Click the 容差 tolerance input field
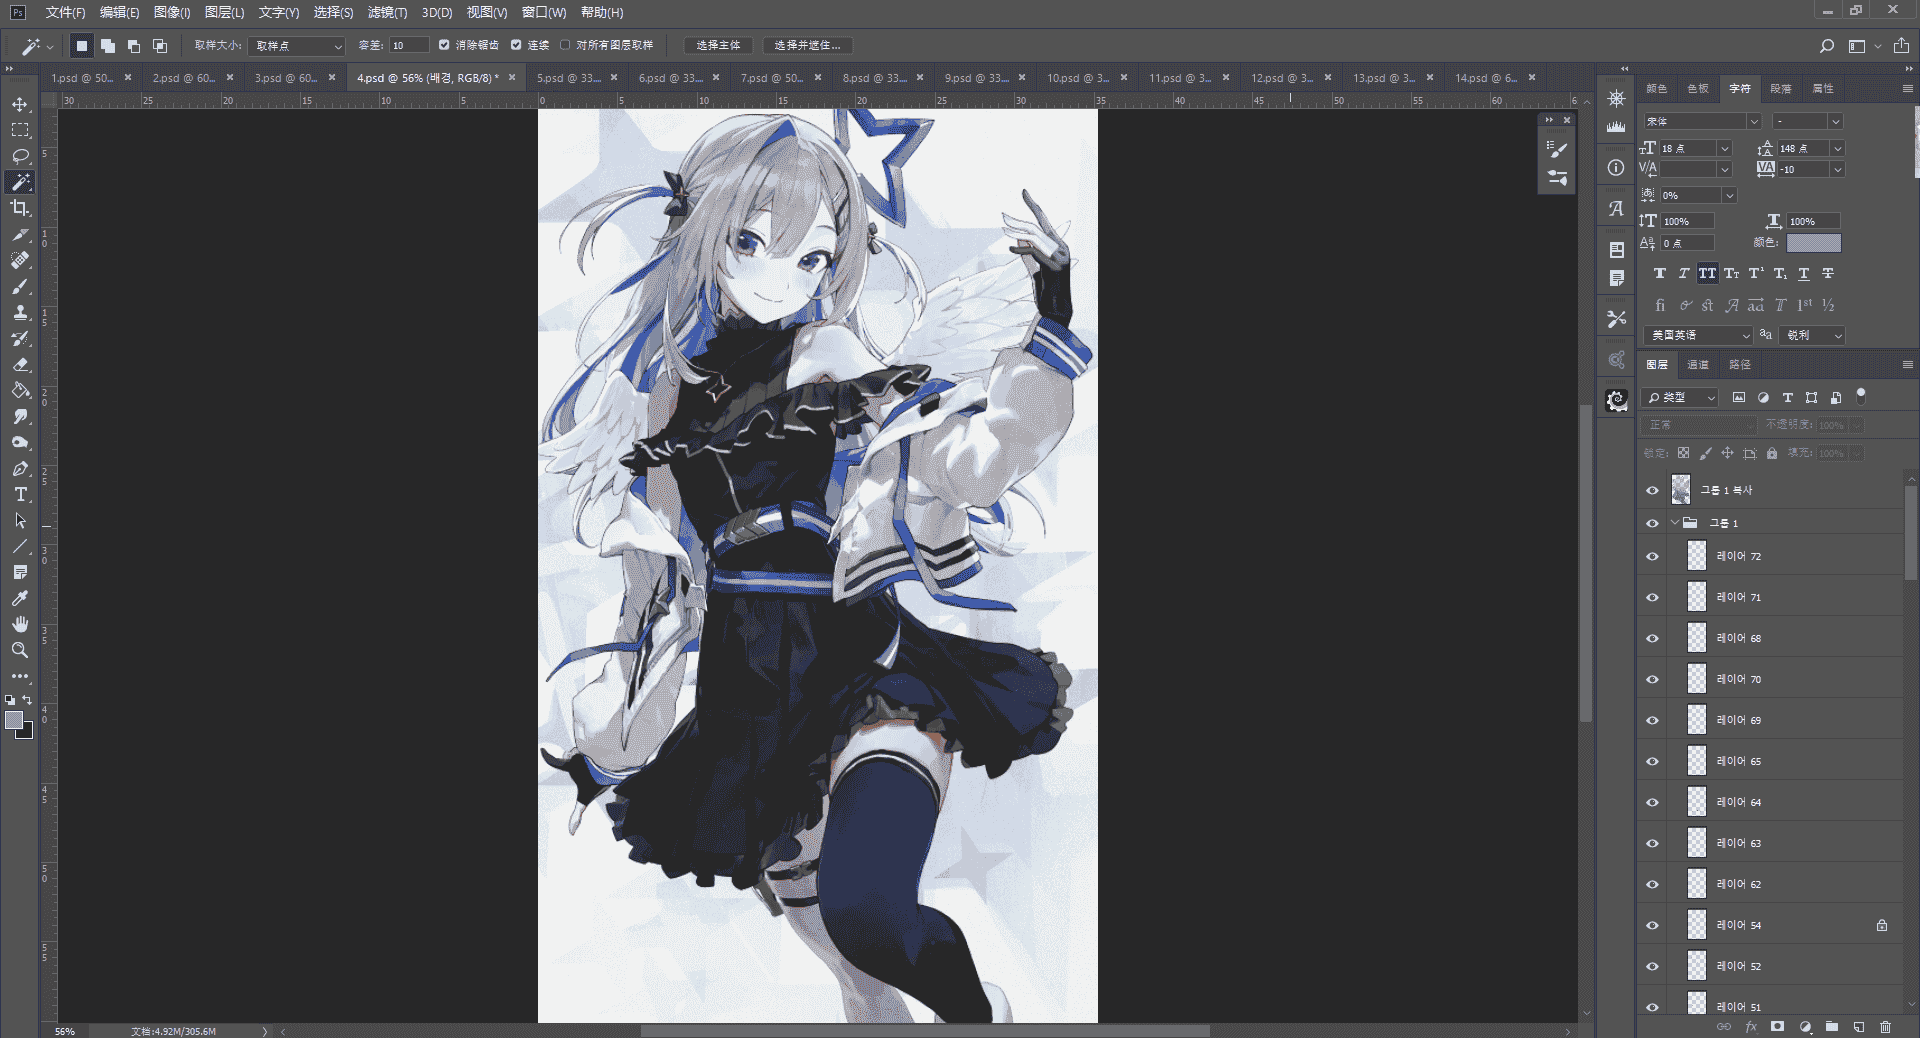 pos(408,46)
